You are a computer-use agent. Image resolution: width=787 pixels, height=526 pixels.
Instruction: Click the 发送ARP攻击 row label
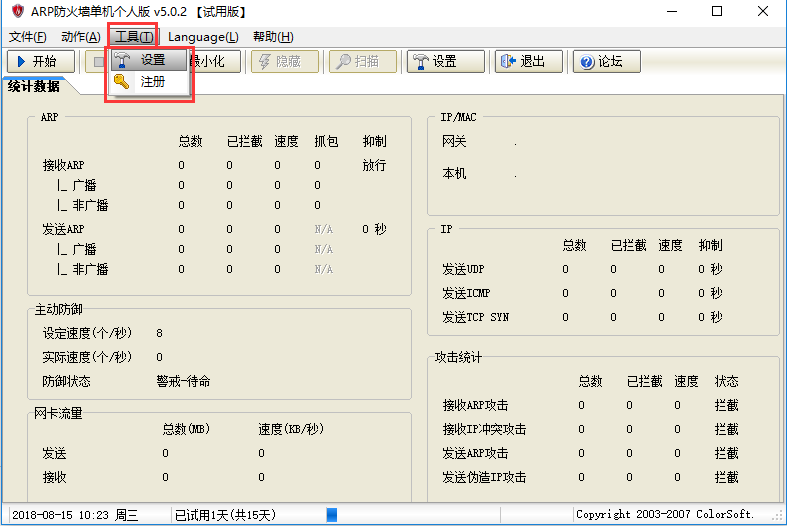point(475,453)
